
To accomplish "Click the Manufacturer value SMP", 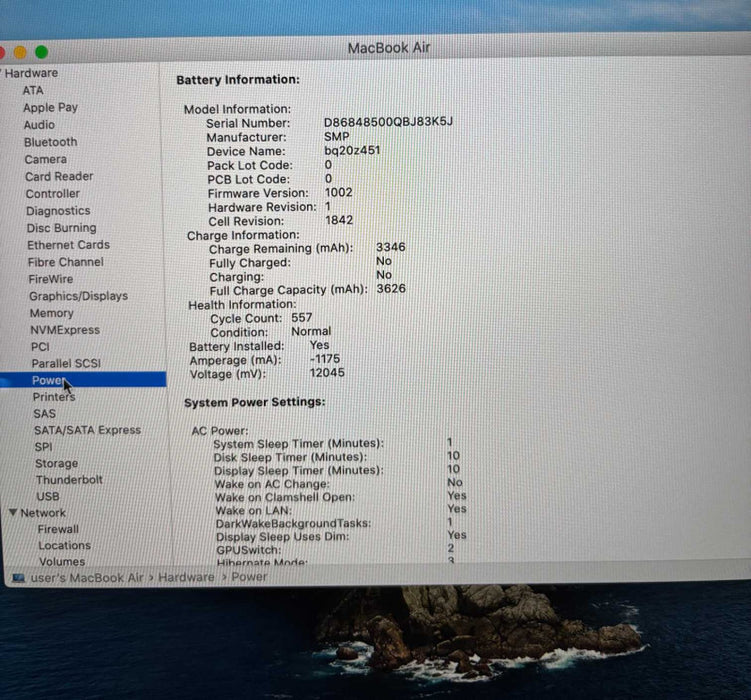I will 337,136.
